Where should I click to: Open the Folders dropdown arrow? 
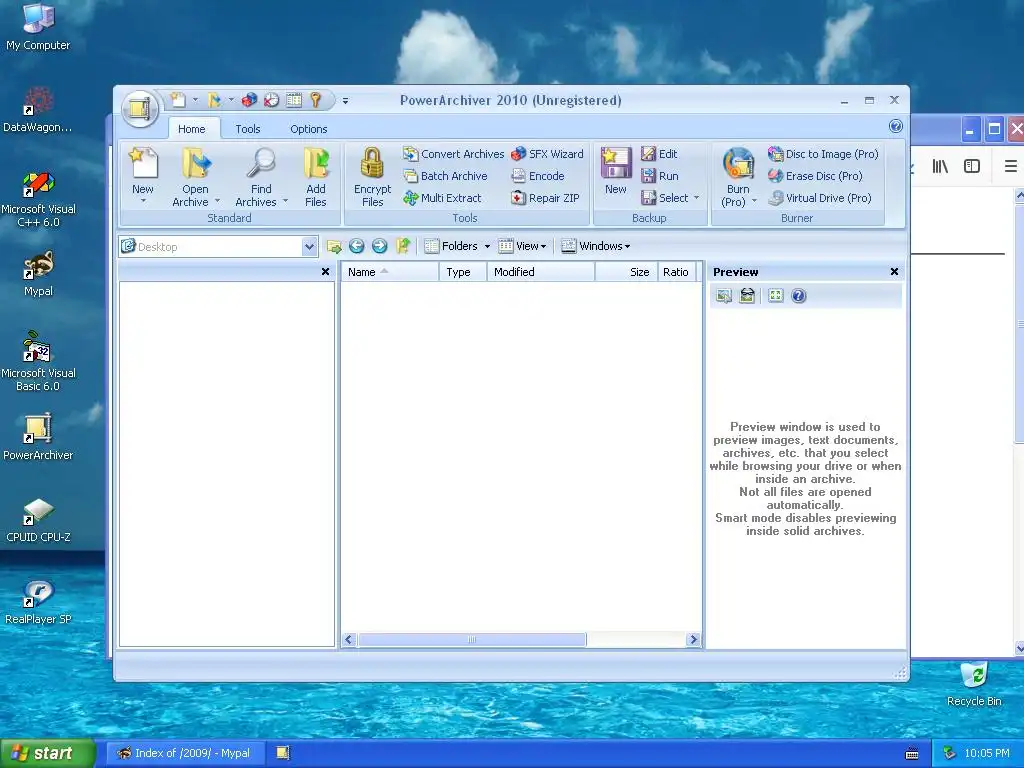click(x=487, y=246)
